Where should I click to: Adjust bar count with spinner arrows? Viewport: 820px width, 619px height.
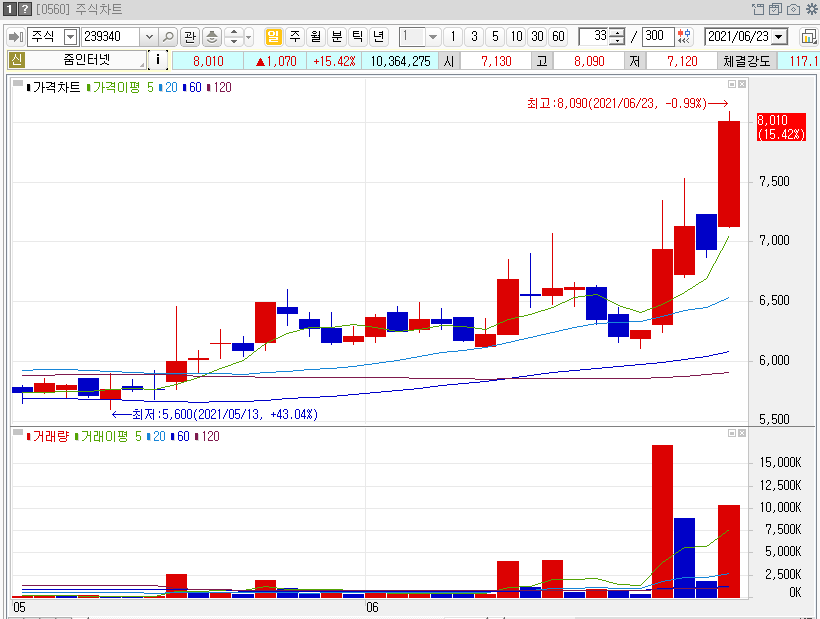coord(618,37)
